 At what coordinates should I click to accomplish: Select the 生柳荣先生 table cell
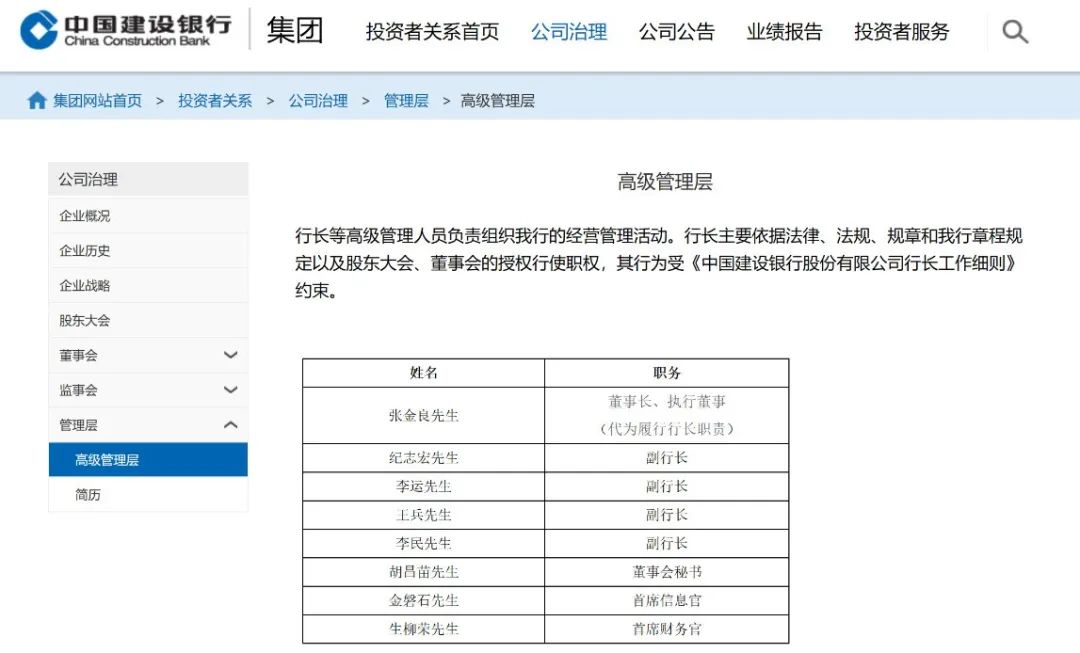click(x=424, y=629)
